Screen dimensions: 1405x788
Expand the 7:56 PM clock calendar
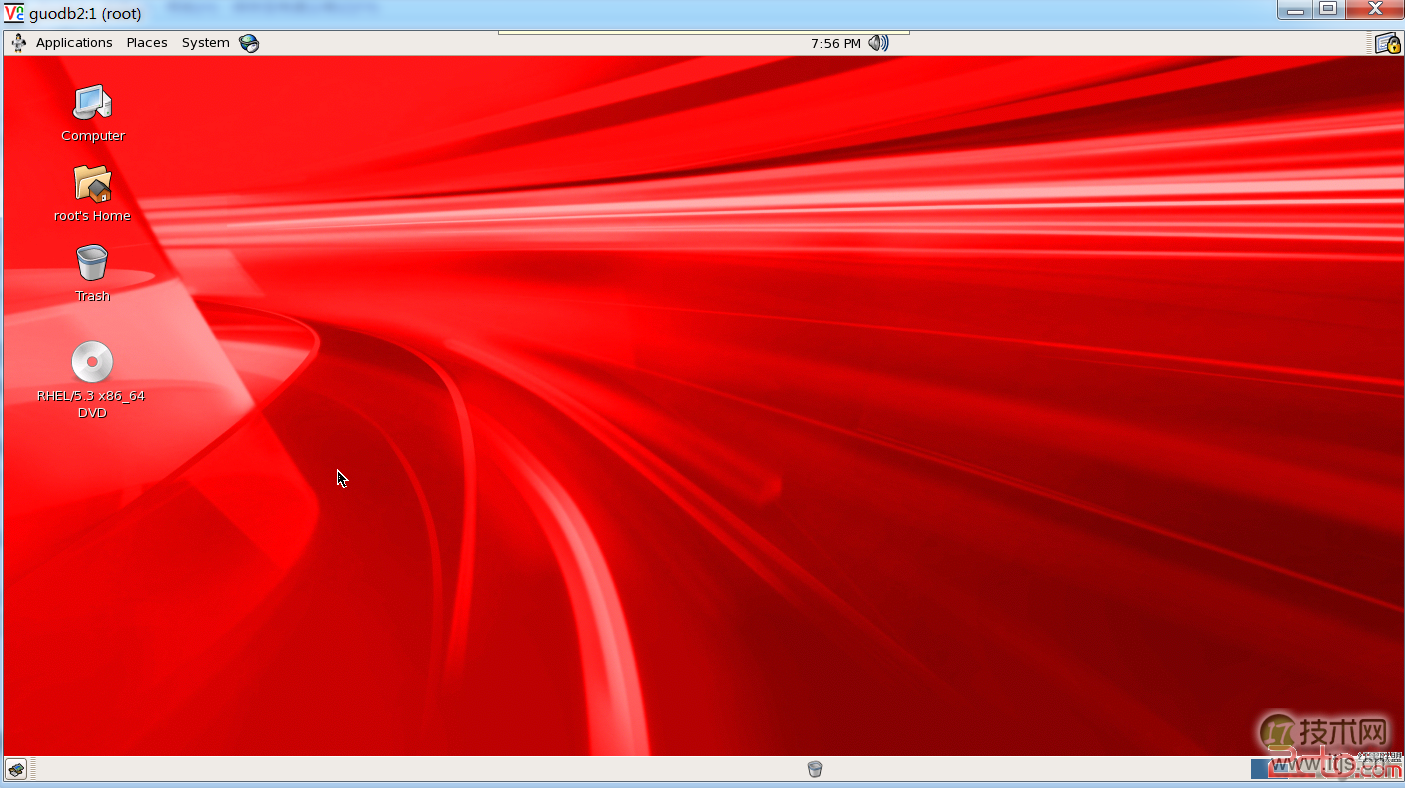tap(835, 43)
